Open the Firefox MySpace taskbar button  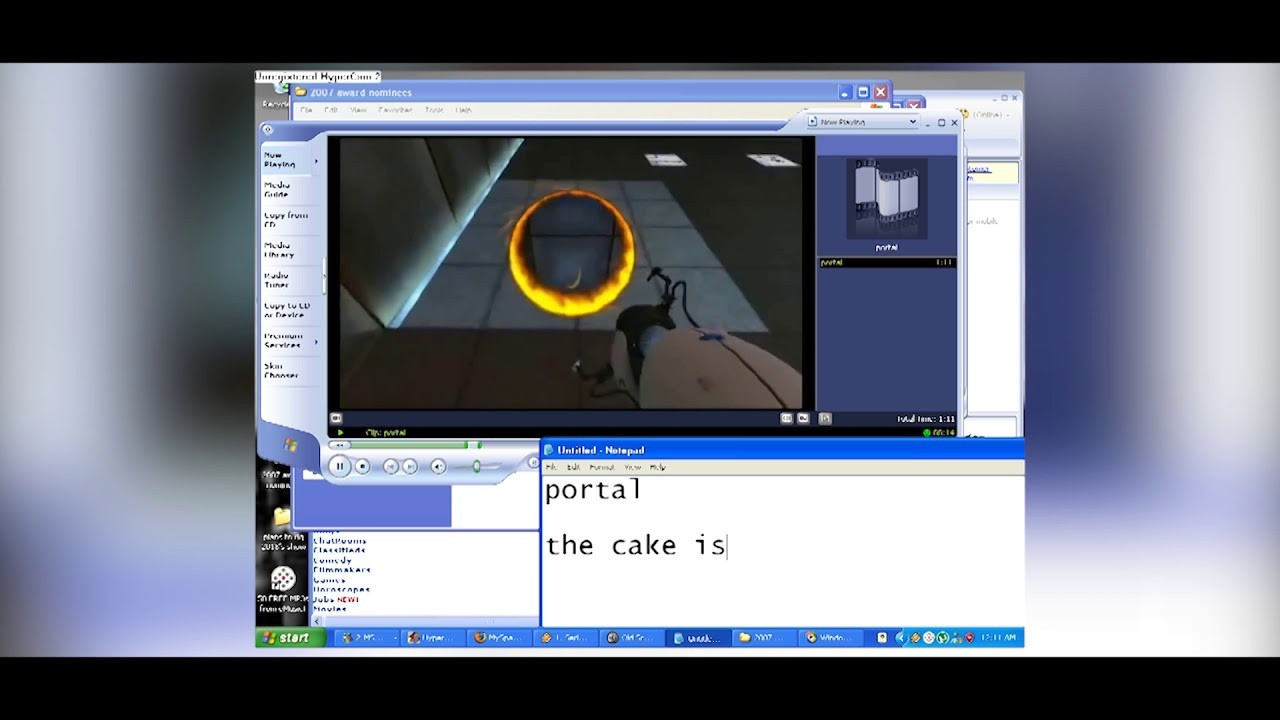coord(498,638)
